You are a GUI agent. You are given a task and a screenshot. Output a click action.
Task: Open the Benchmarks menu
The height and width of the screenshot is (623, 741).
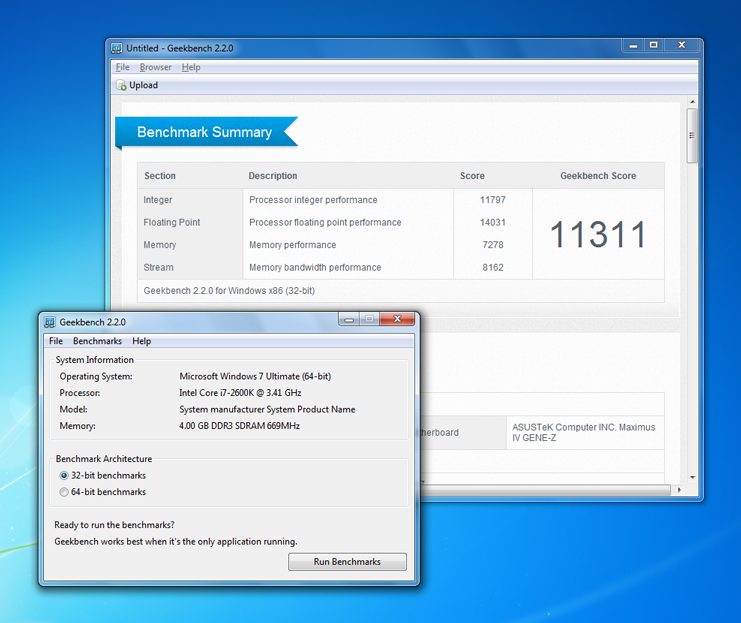pyautogui.click(x=97, y=341)
